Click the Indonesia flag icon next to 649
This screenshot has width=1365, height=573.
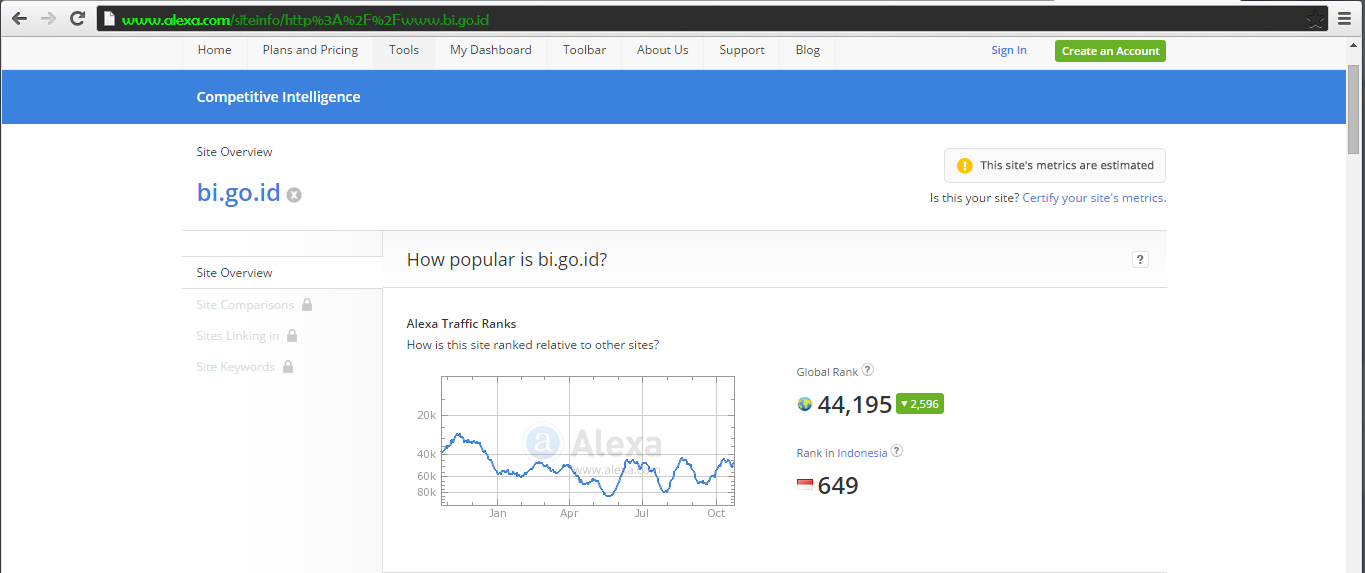(805, 485)
